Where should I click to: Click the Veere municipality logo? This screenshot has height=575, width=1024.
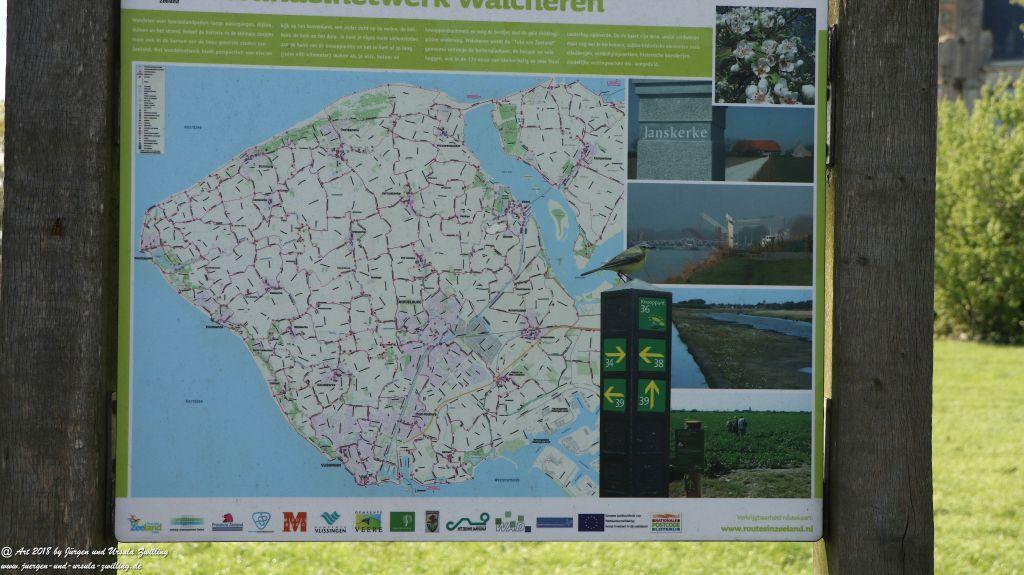click(368, 521)
